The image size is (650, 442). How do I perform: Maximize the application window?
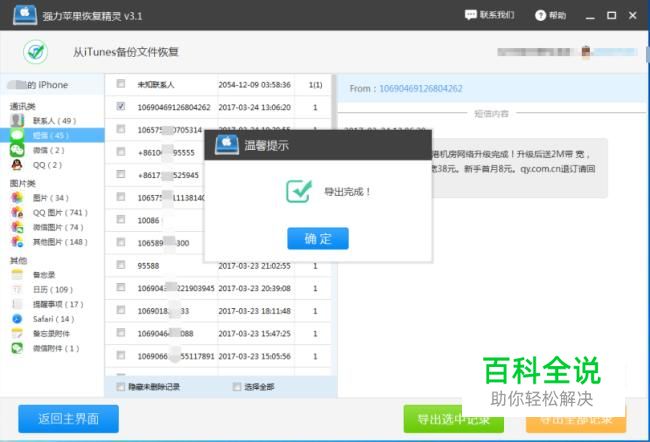tap(611, 16)
